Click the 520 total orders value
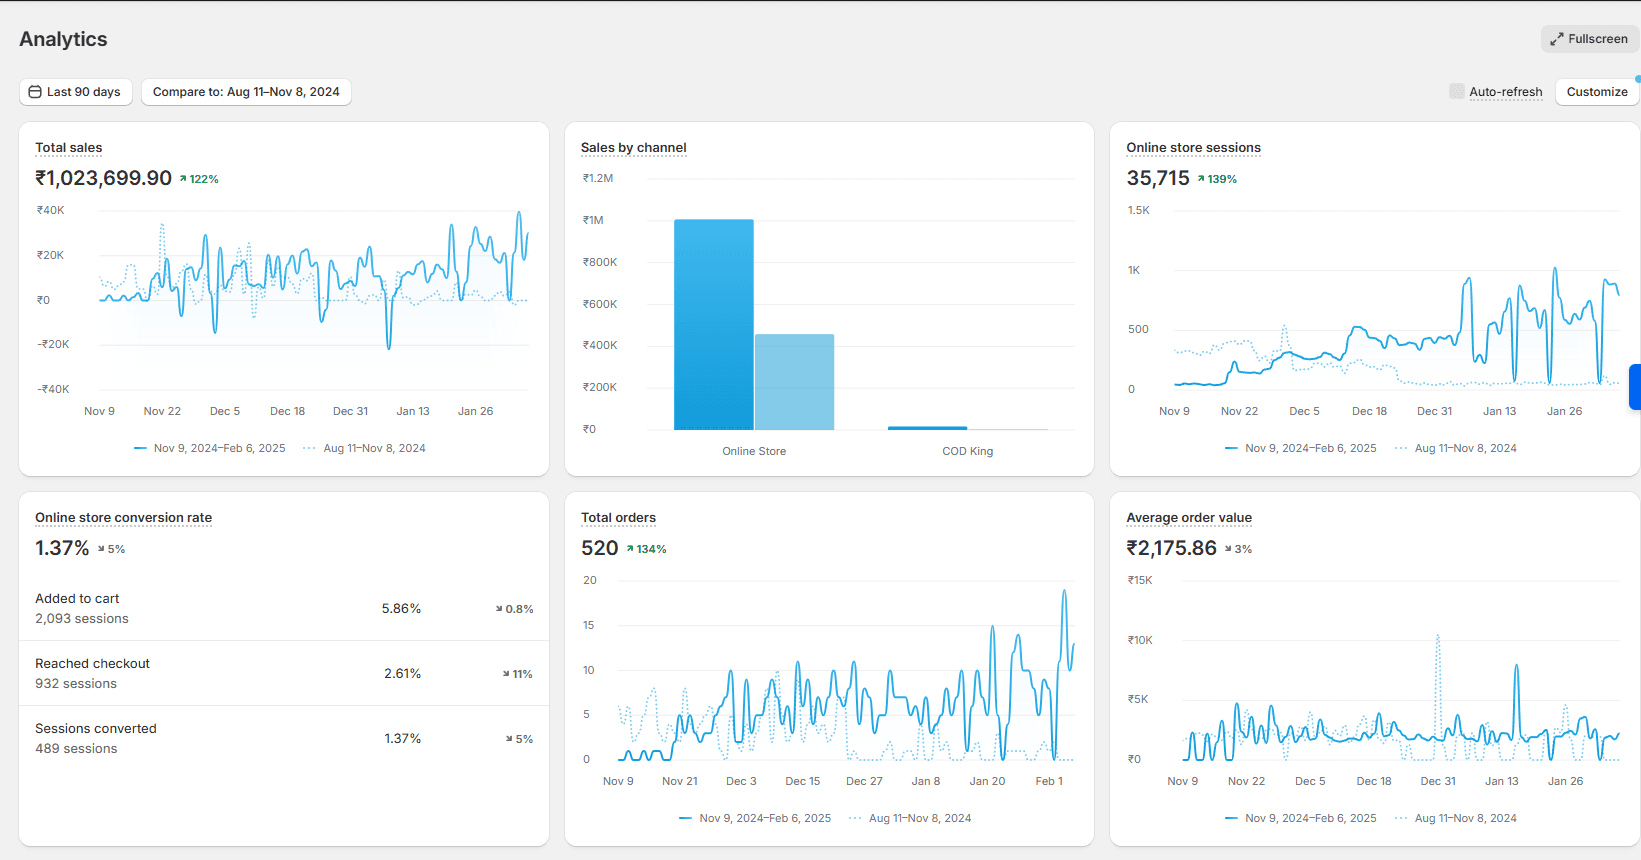1641x860 pixels. pyautogui.click(x=599, y=548)
